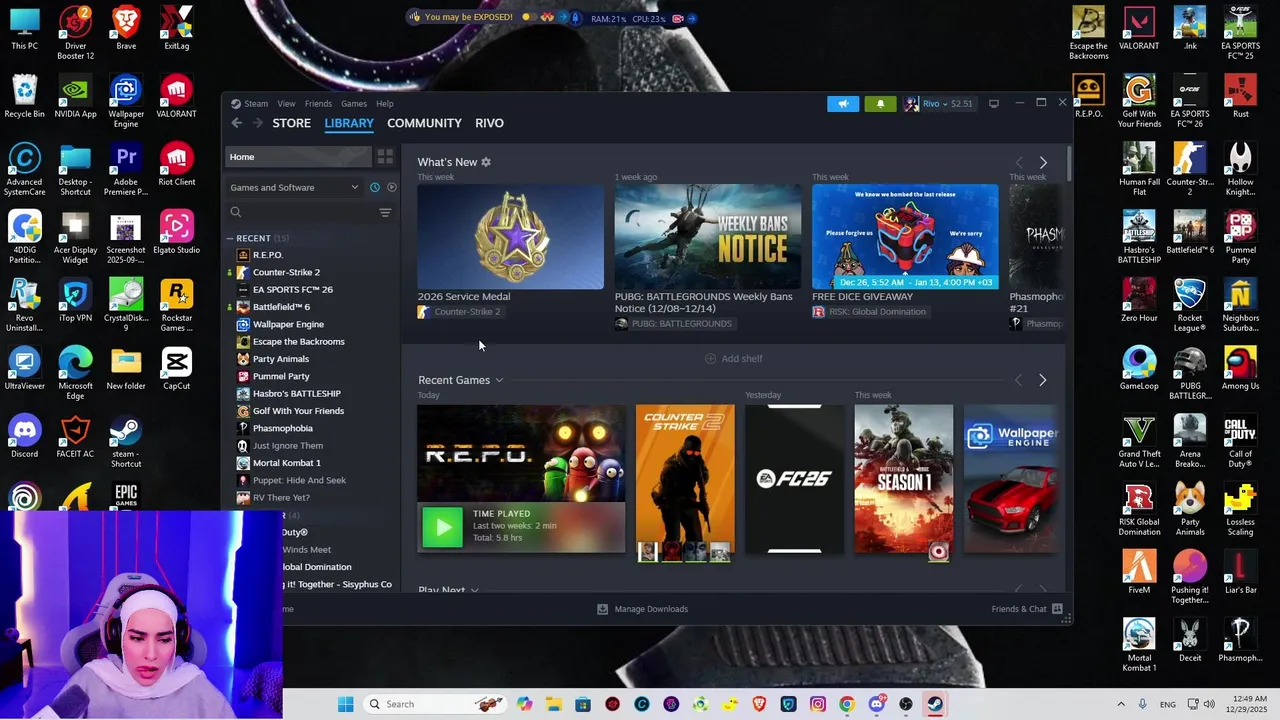
Task: Open Liar's Bar desktop icon
Action: coord(1240,571)
